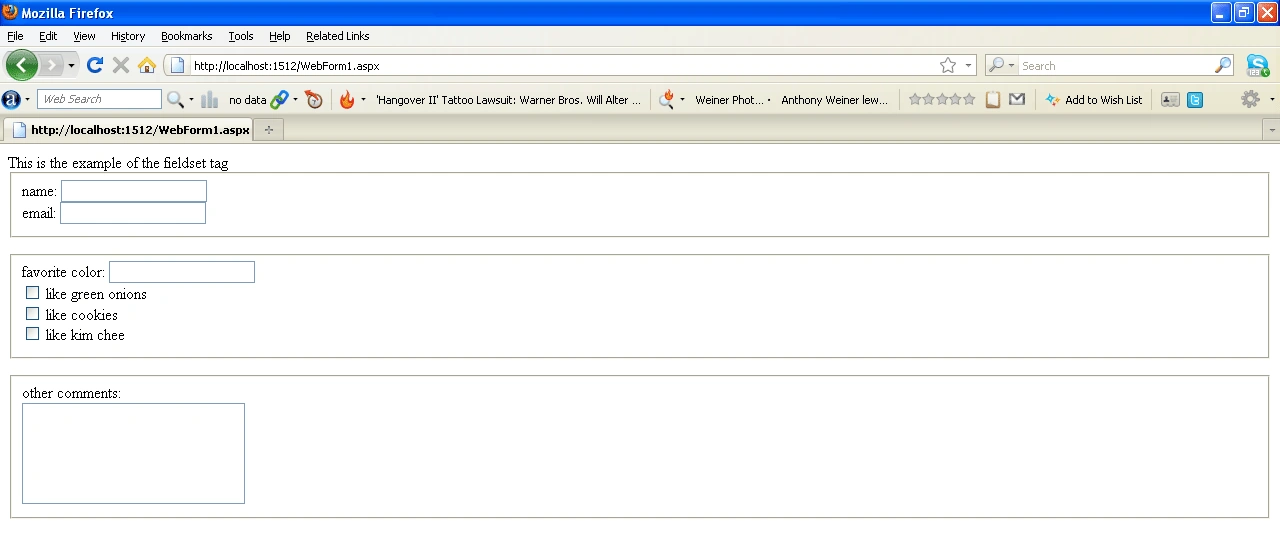Open the 'Hangover II' Tattoo Lawsuit headline

pyautogui.click(x=508, y=100)
